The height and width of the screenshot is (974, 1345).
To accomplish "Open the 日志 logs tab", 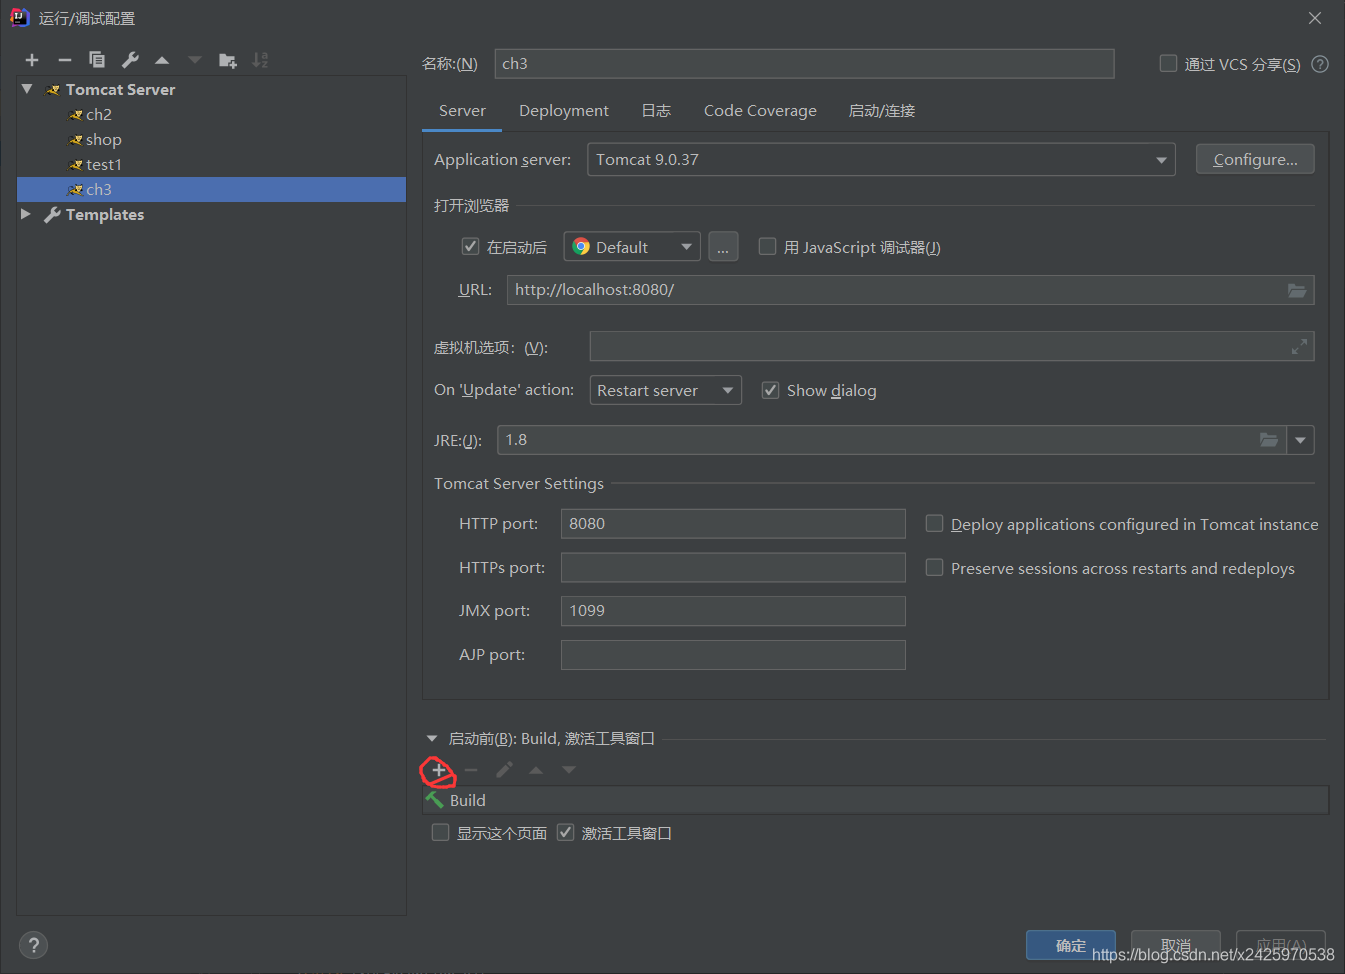I will [656, 111].
